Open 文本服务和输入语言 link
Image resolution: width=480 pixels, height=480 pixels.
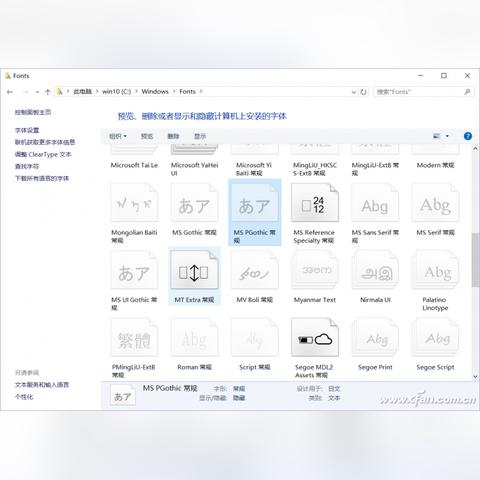(42, 385)
